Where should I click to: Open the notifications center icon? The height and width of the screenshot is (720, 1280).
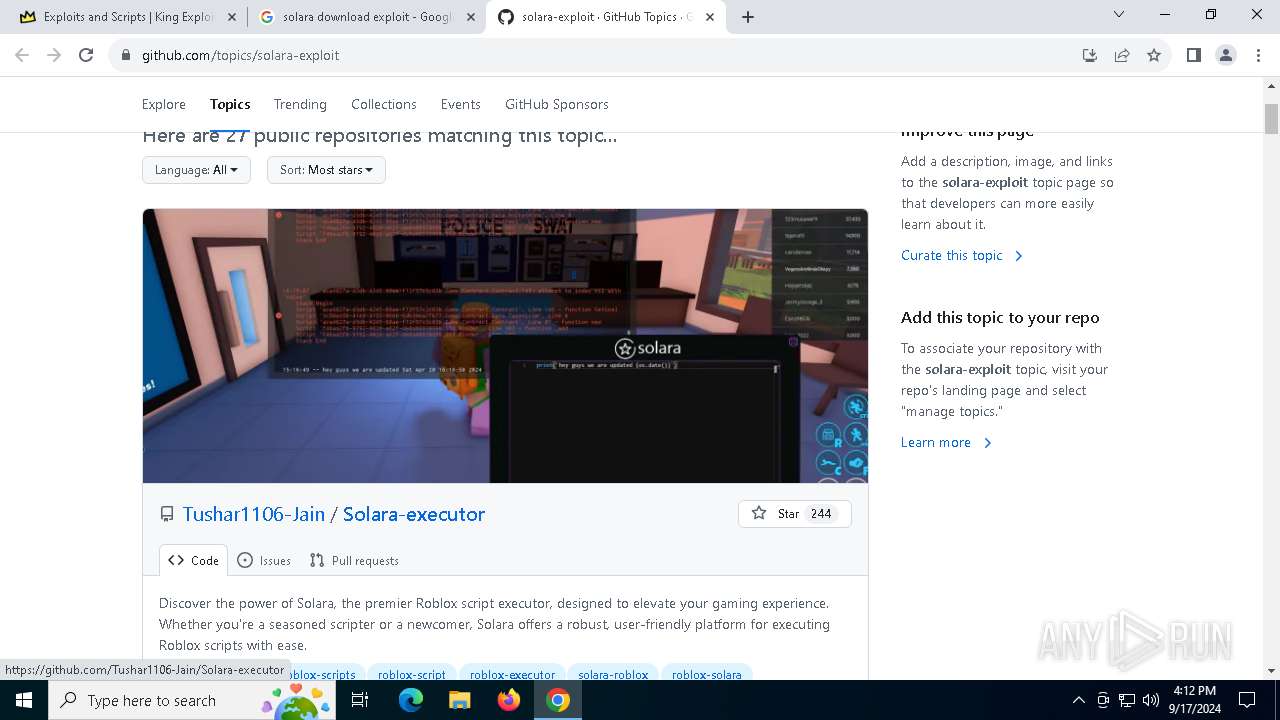point(1247,700)
